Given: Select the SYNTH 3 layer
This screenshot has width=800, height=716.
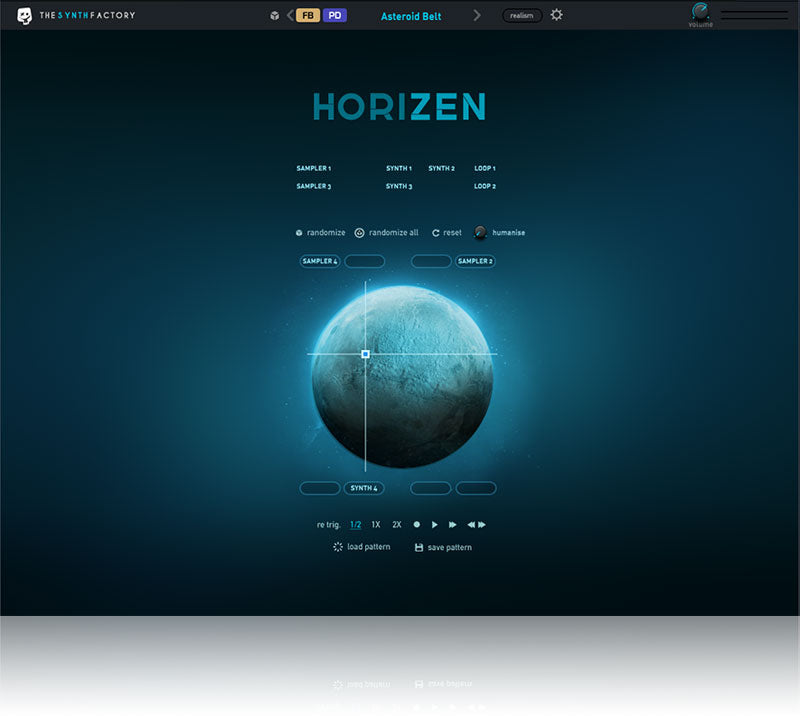Looking at the screenshot, I should [x=398, y=186].
